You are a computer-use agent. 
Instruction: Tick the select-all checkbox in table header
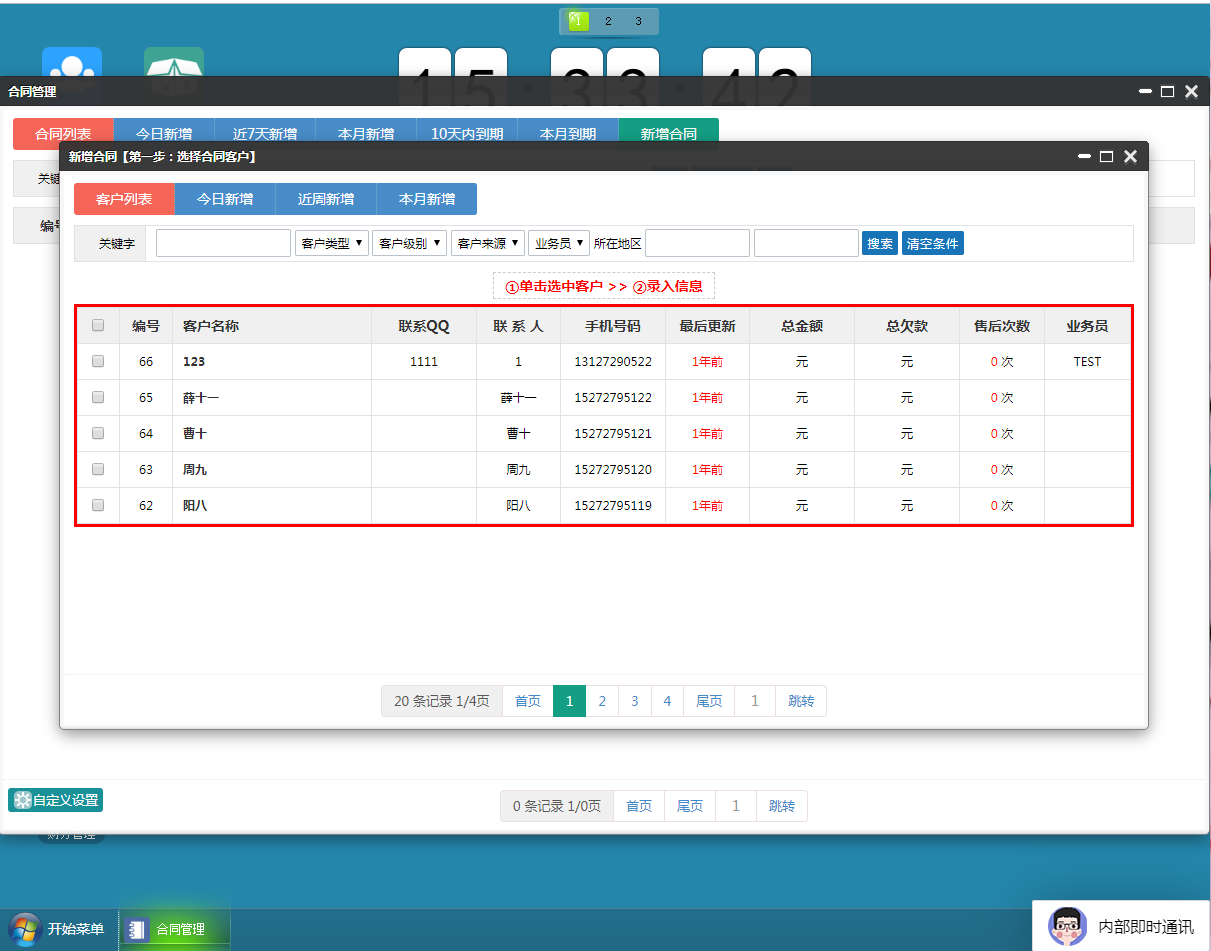point(98,325)
